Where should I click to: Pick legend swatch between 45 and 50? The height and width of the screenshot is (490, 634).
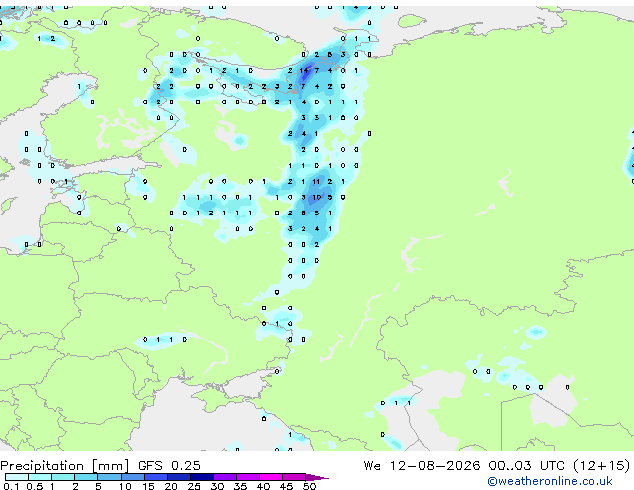(x=294, y=477)
